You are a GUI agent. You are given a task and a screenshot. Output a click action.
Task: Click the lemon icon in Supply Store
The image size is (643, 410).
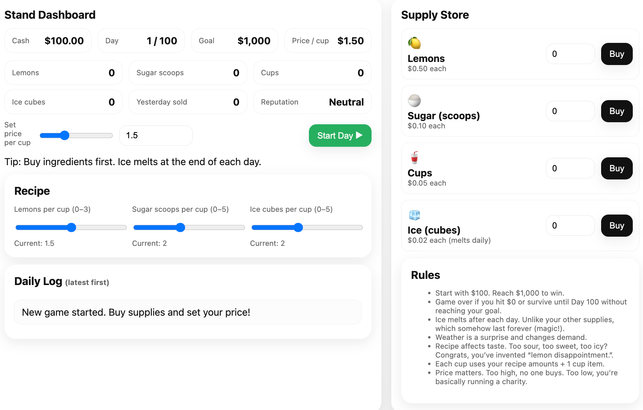click(414, 43)
